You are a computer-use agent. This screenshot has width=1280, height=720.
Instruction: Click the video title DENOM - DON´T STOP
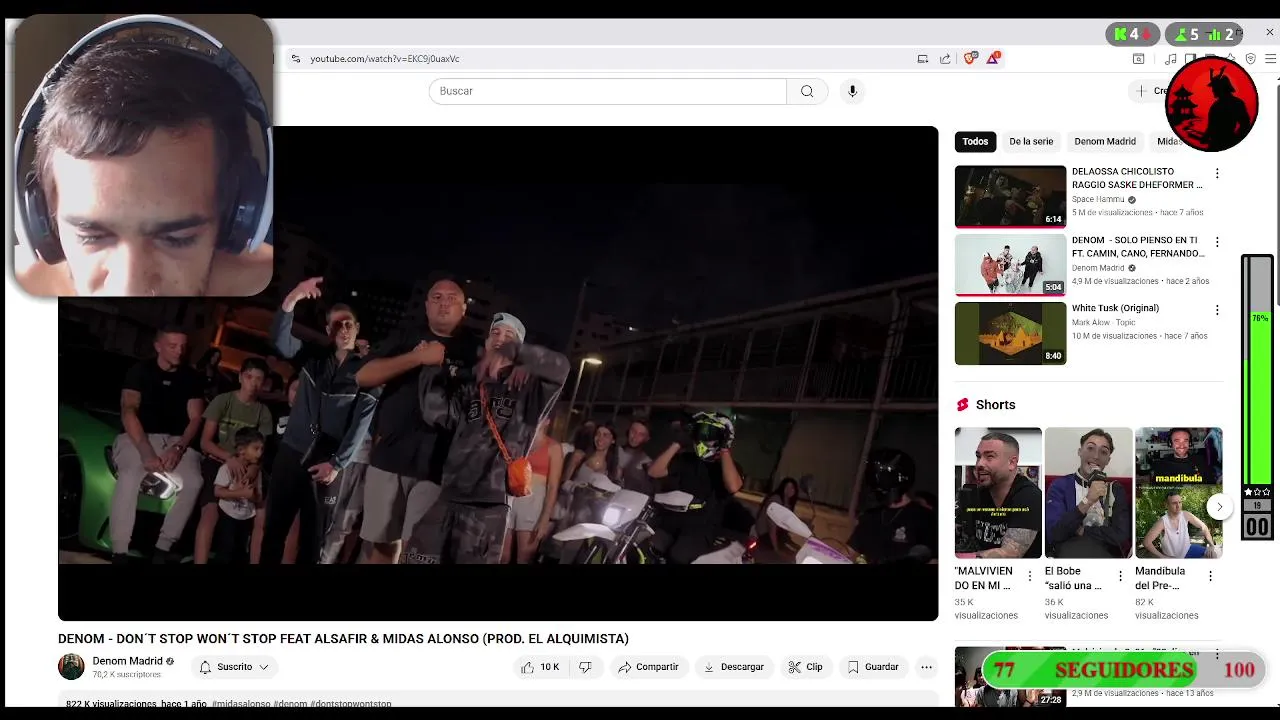(343, 639)
